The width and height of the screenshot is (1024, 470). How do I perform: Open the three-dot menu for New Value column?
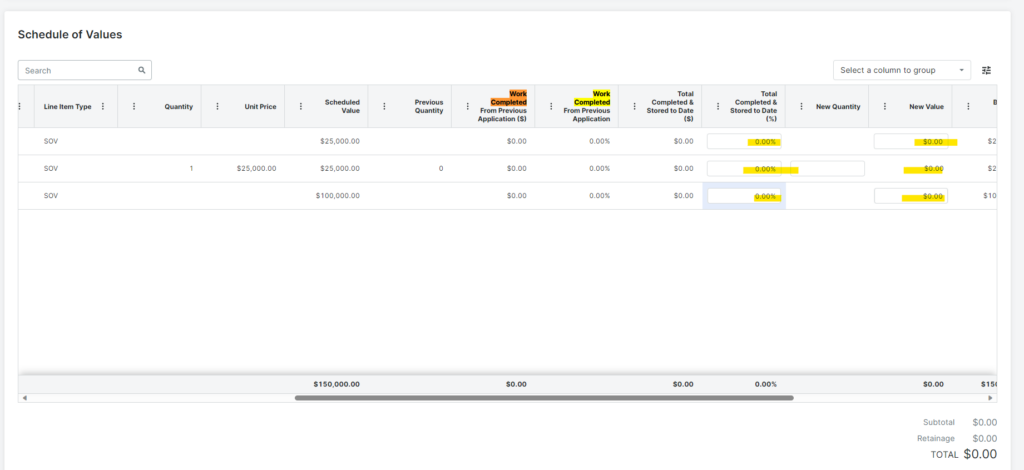click(x=885, y=106)
